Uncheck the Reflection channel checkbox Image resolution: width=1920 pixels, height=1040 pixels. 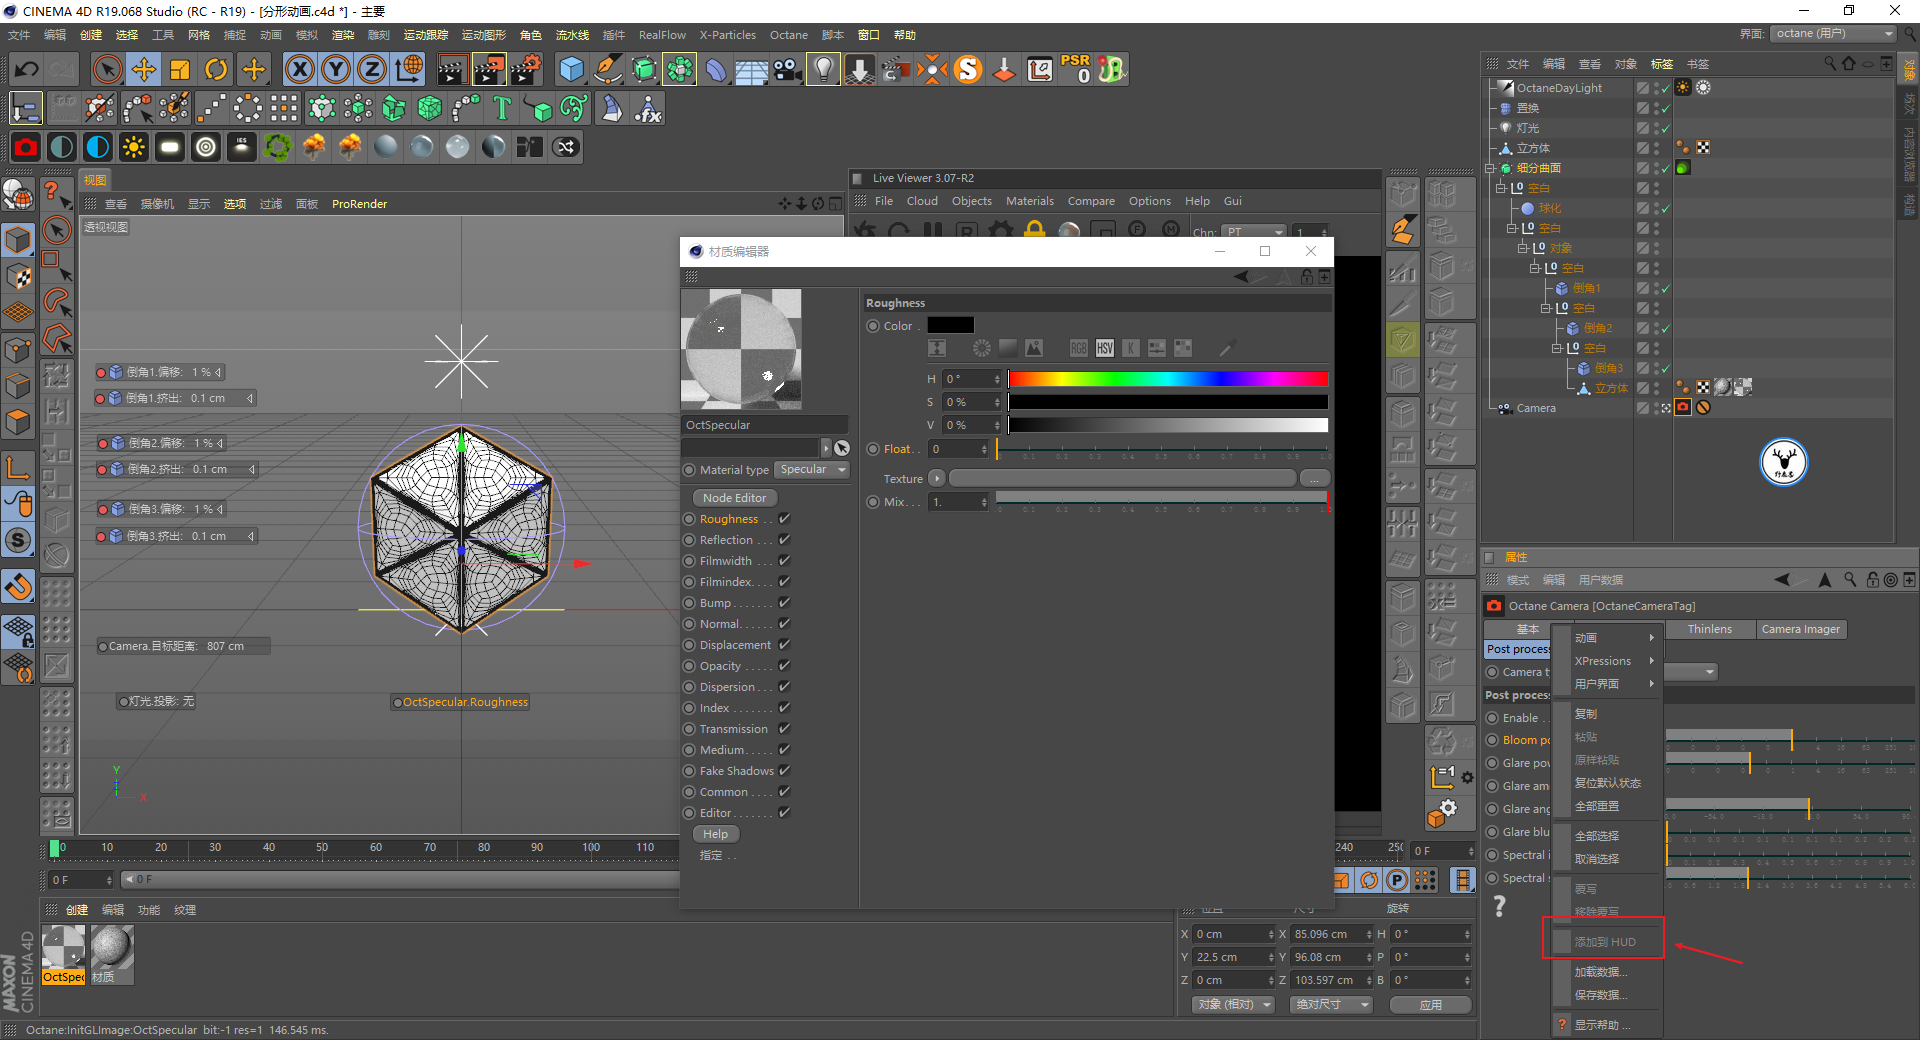(785, 540)
